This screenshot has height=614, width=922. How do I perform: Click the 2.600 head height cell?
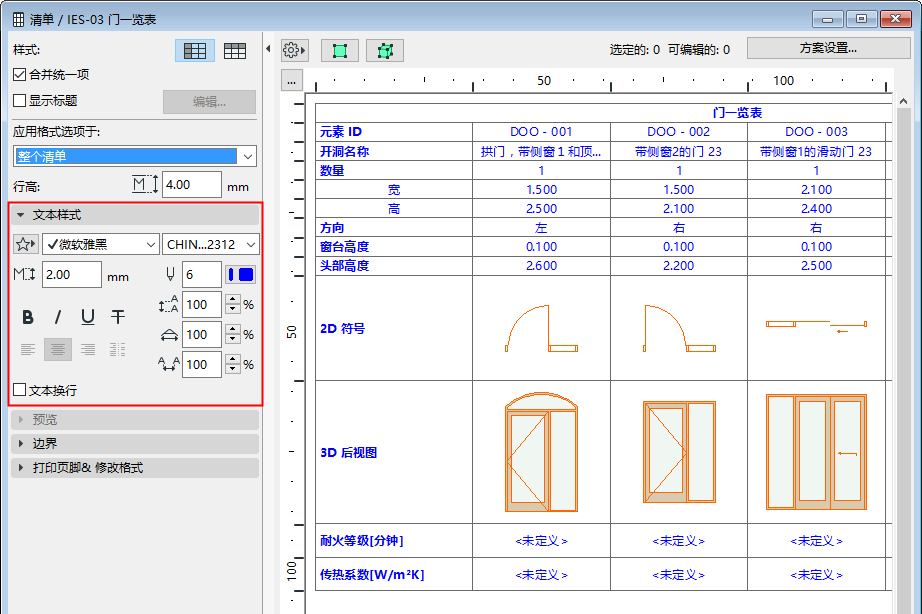(x=541, y=266)
